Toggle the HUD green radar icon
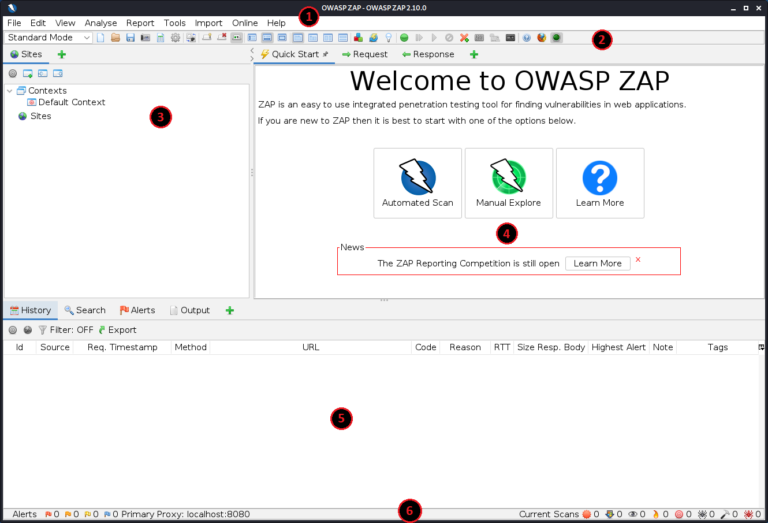 point(556,38)
